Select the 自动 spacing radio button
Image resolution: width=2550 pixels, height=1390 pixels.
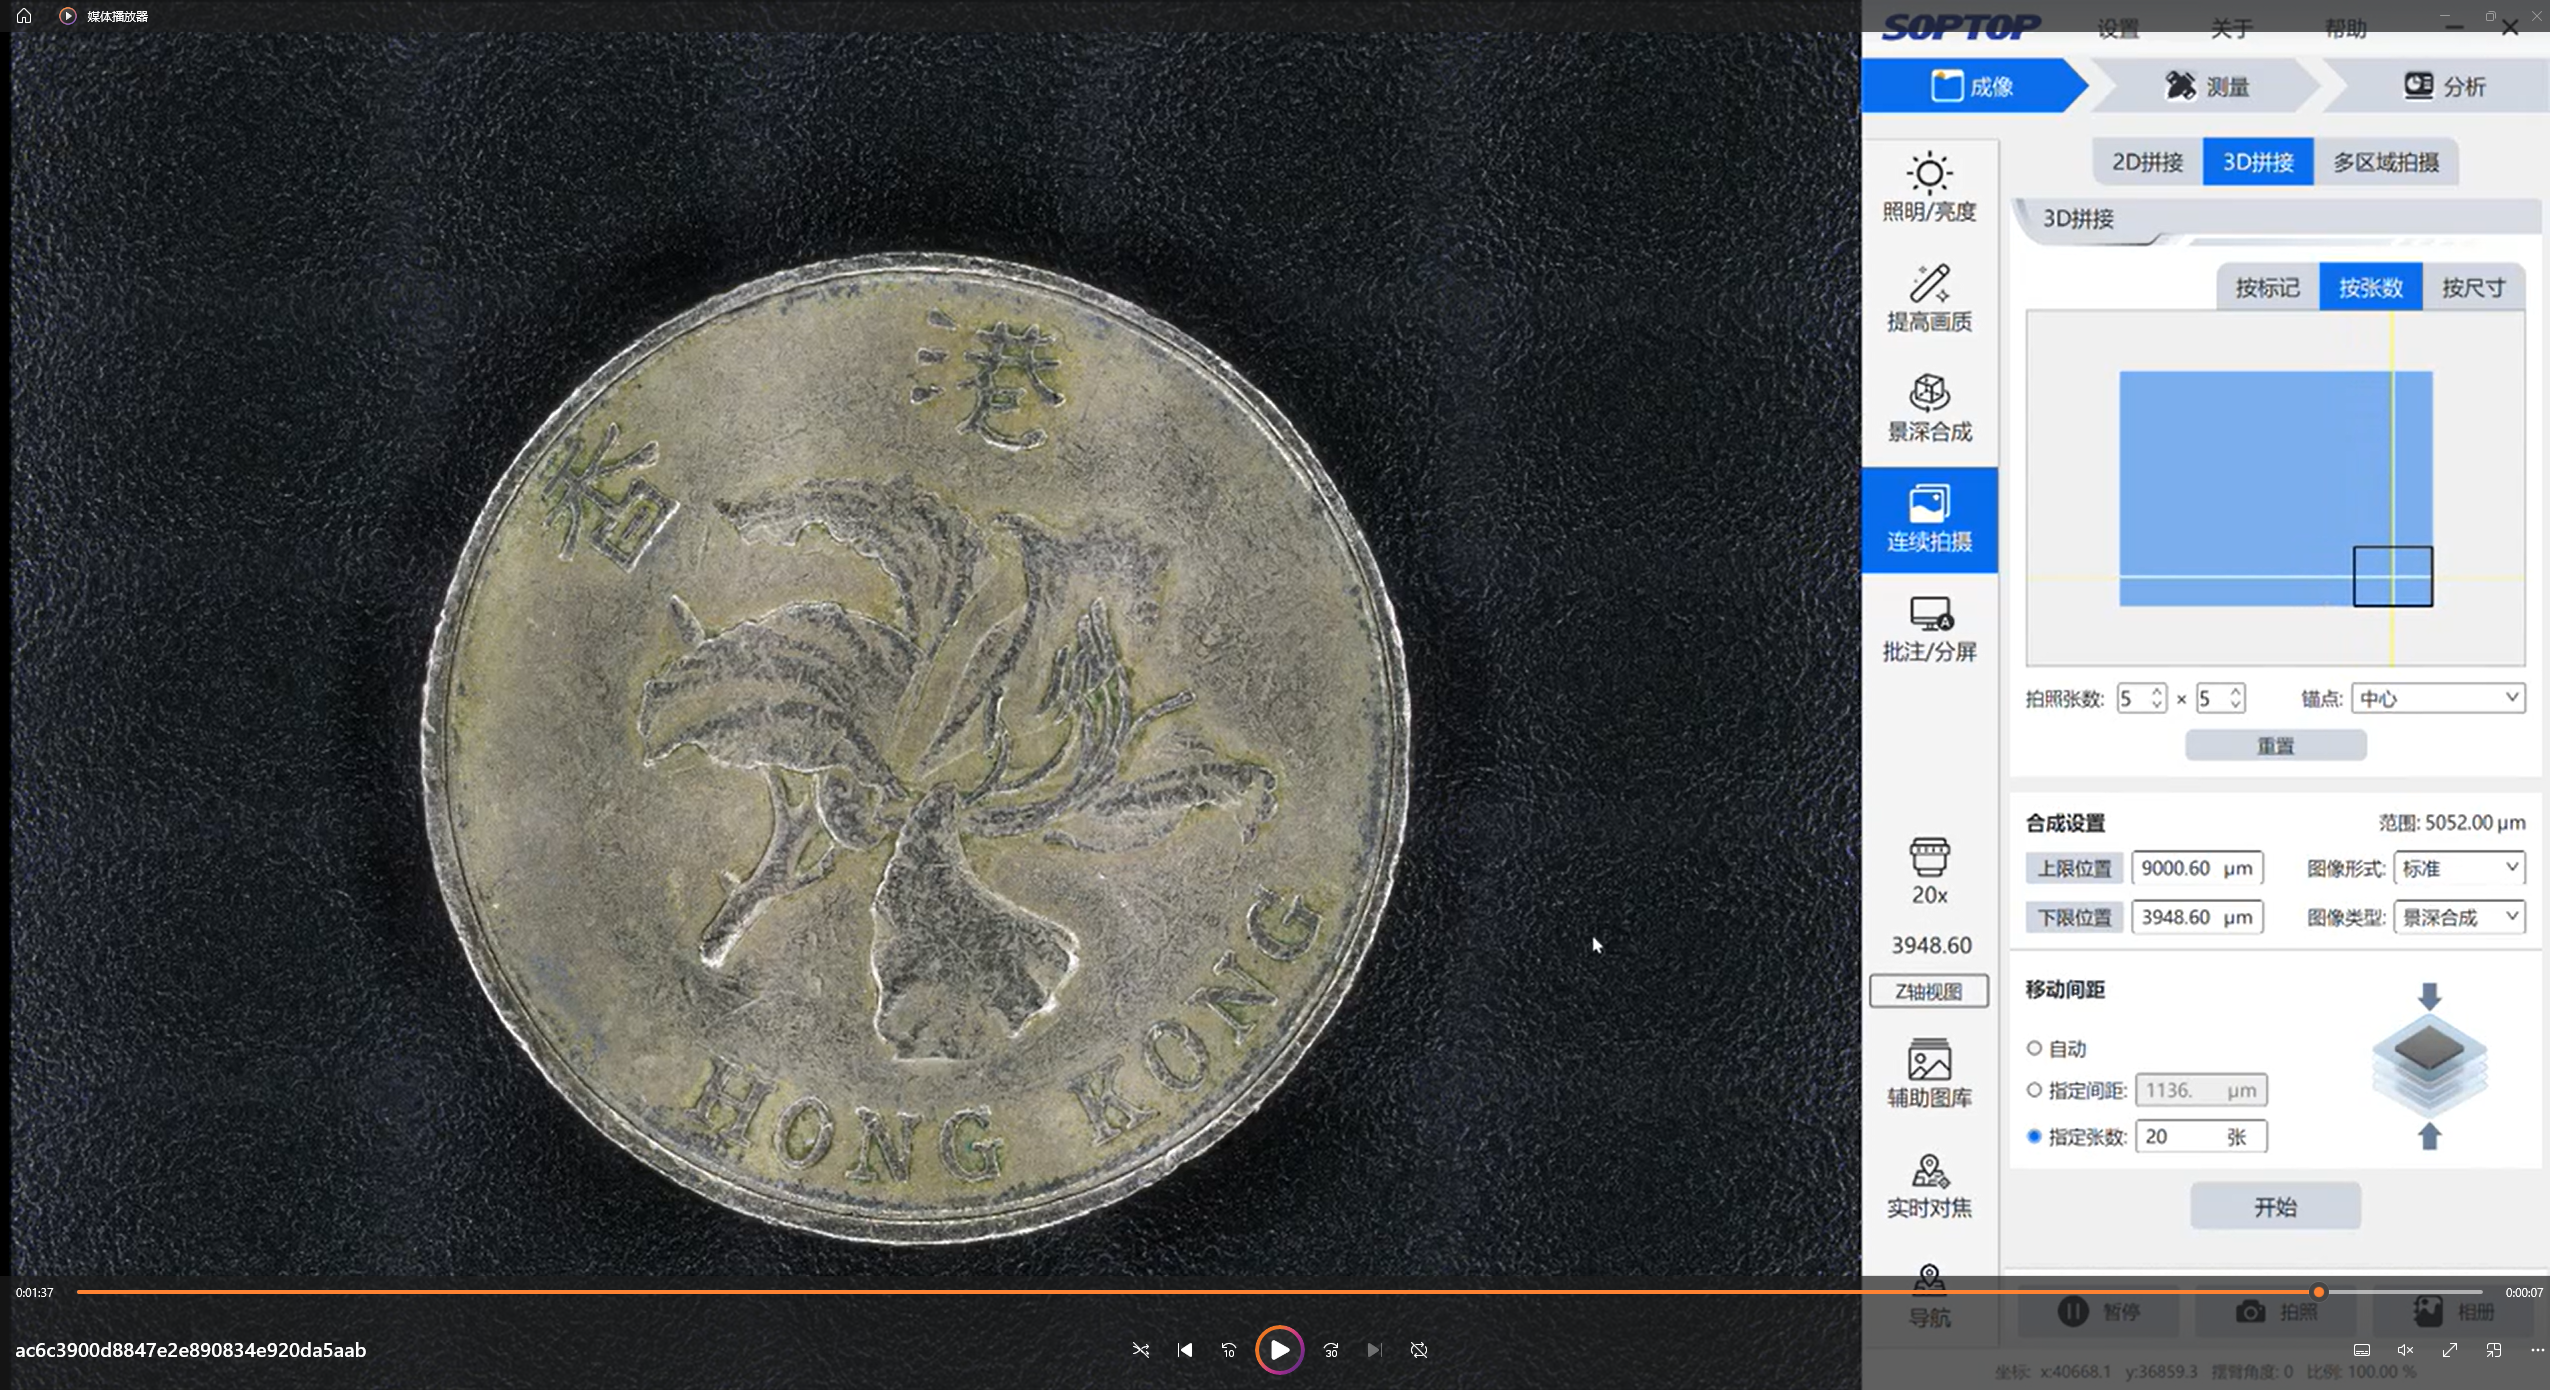(x=2034, y=1048)
